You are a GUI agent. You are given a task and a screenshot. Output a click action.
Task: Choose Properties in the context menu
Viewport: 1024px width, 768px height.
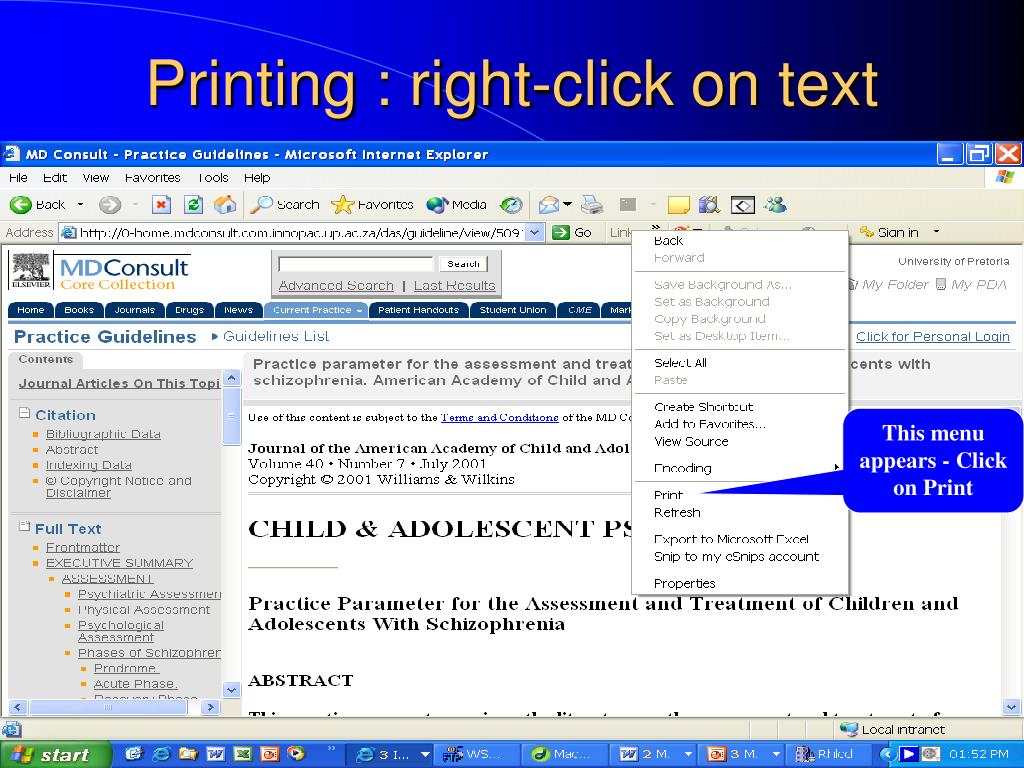coord(684,583)
